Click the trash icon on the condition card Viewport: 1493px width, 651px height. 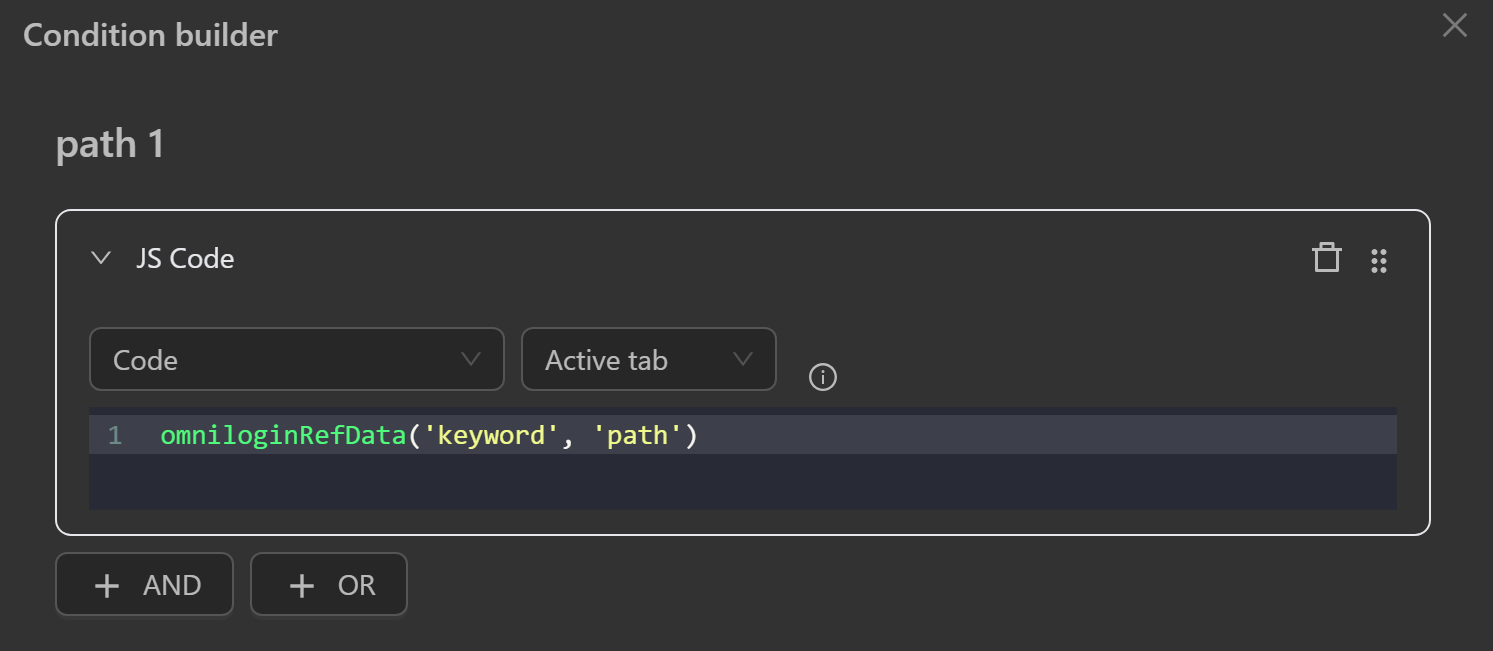[1327, 257]
